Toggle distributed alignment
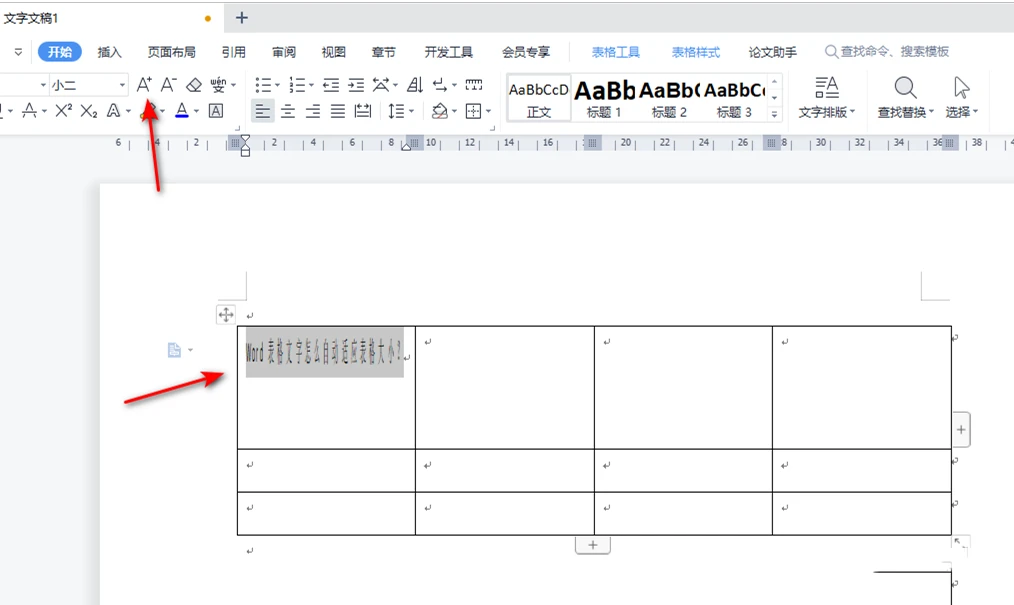The width and height of the screenshot is (1014, 605). (363, 111)
